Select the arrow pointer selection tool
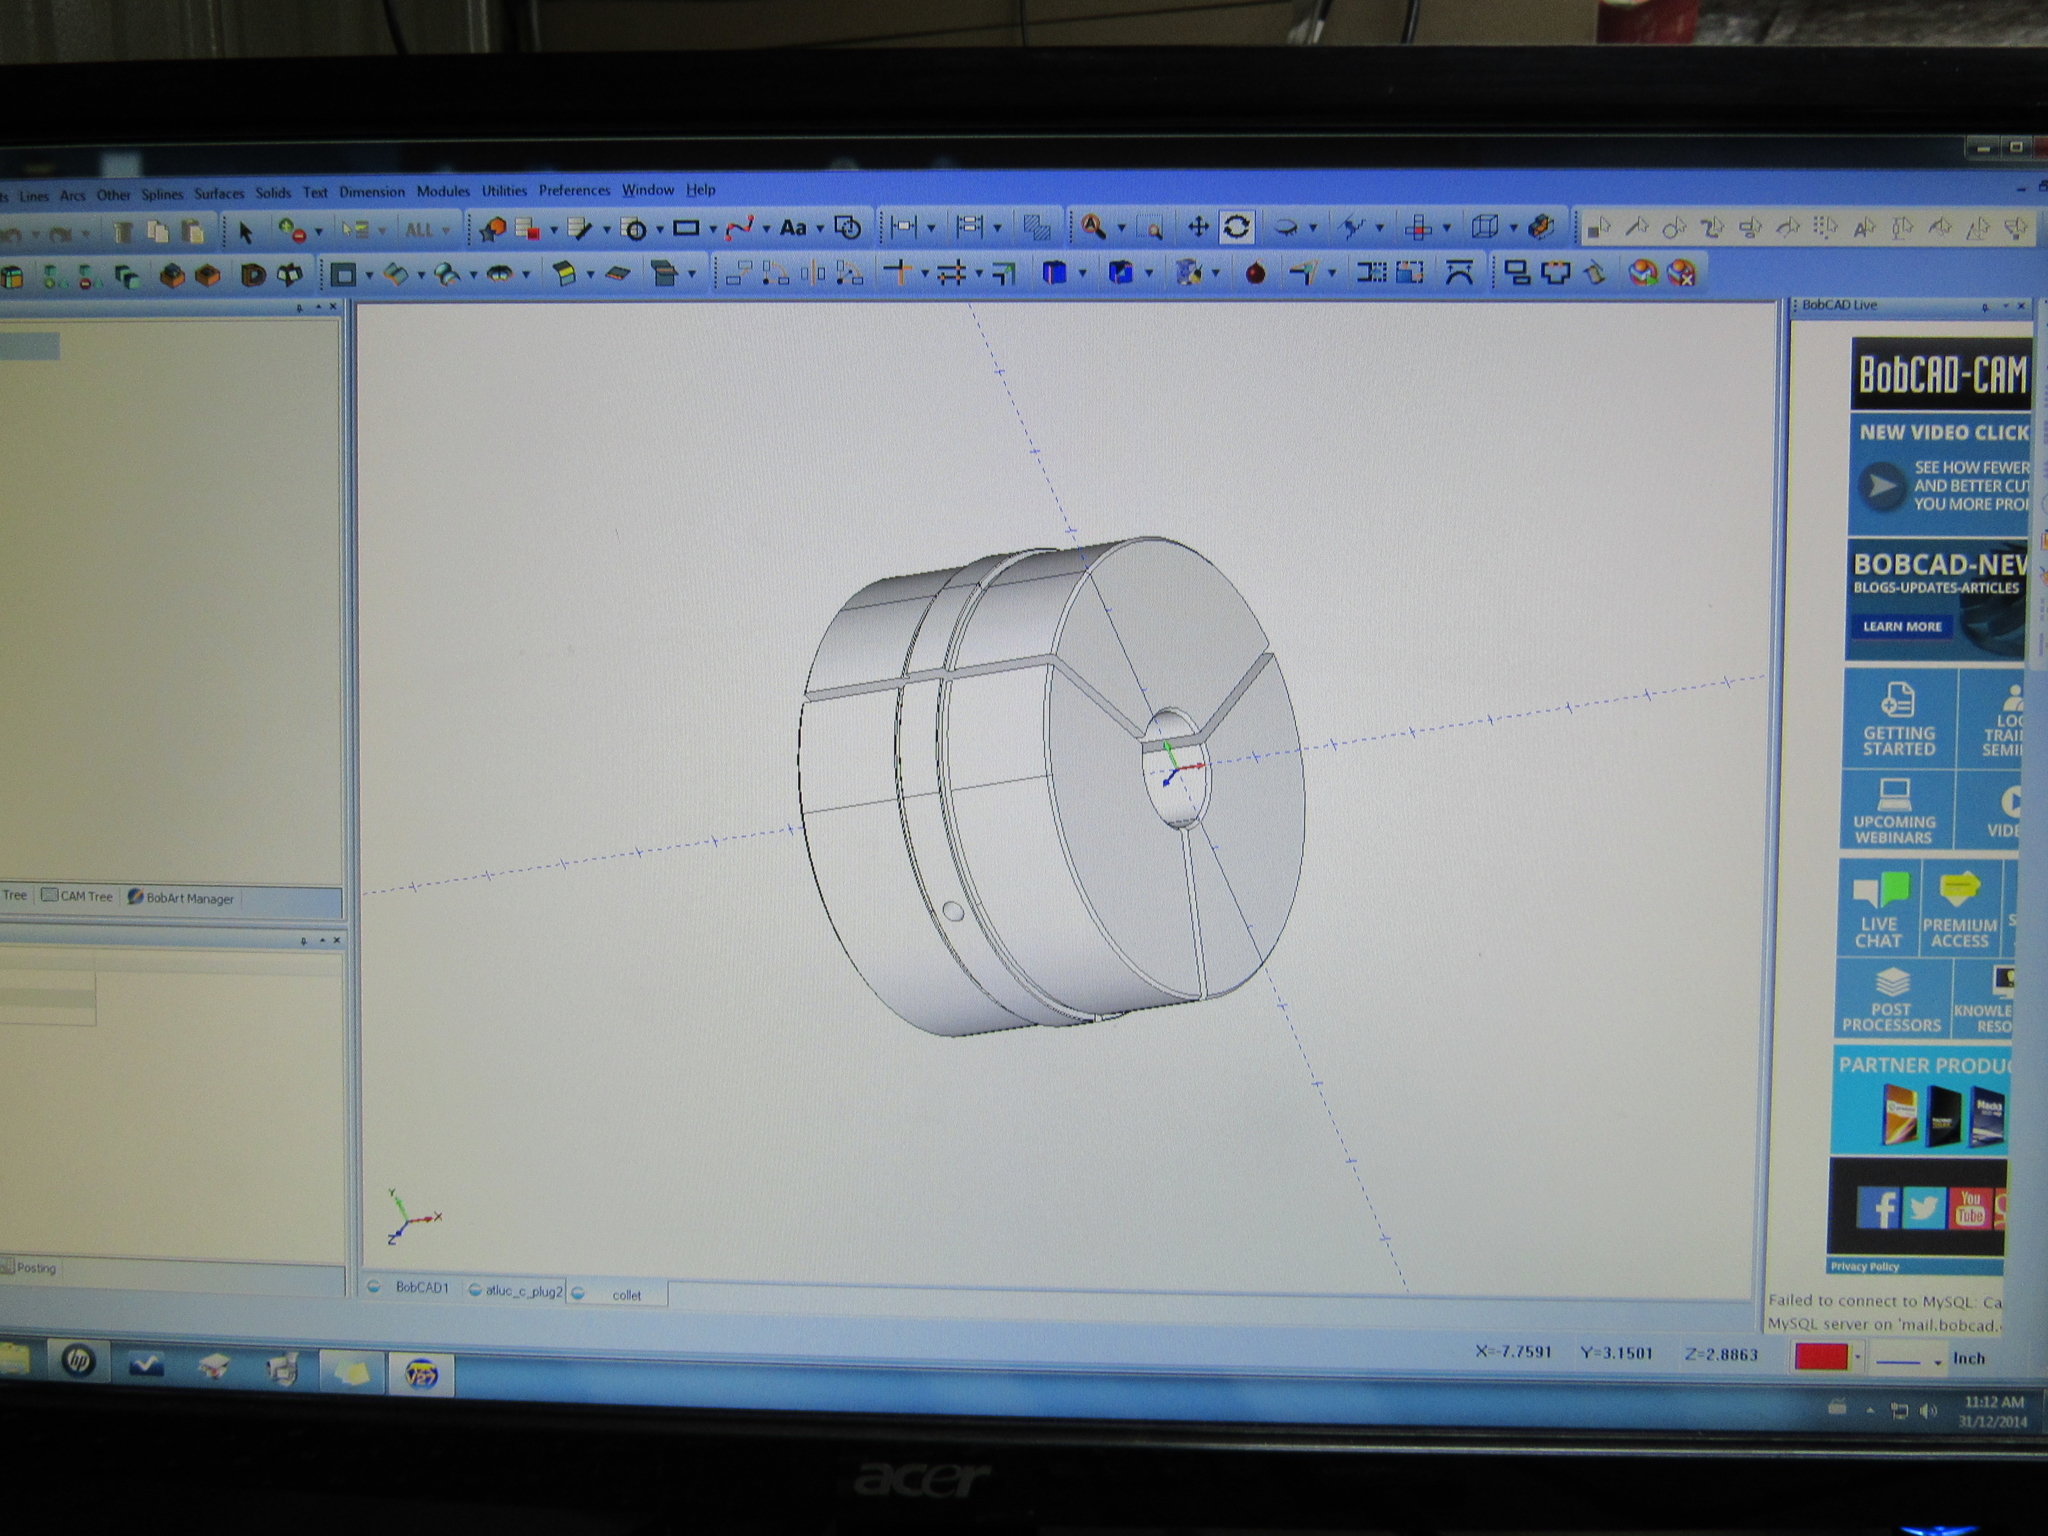Image resolution: width=2048 pixels, height=1536 pixels. (246, 232)
